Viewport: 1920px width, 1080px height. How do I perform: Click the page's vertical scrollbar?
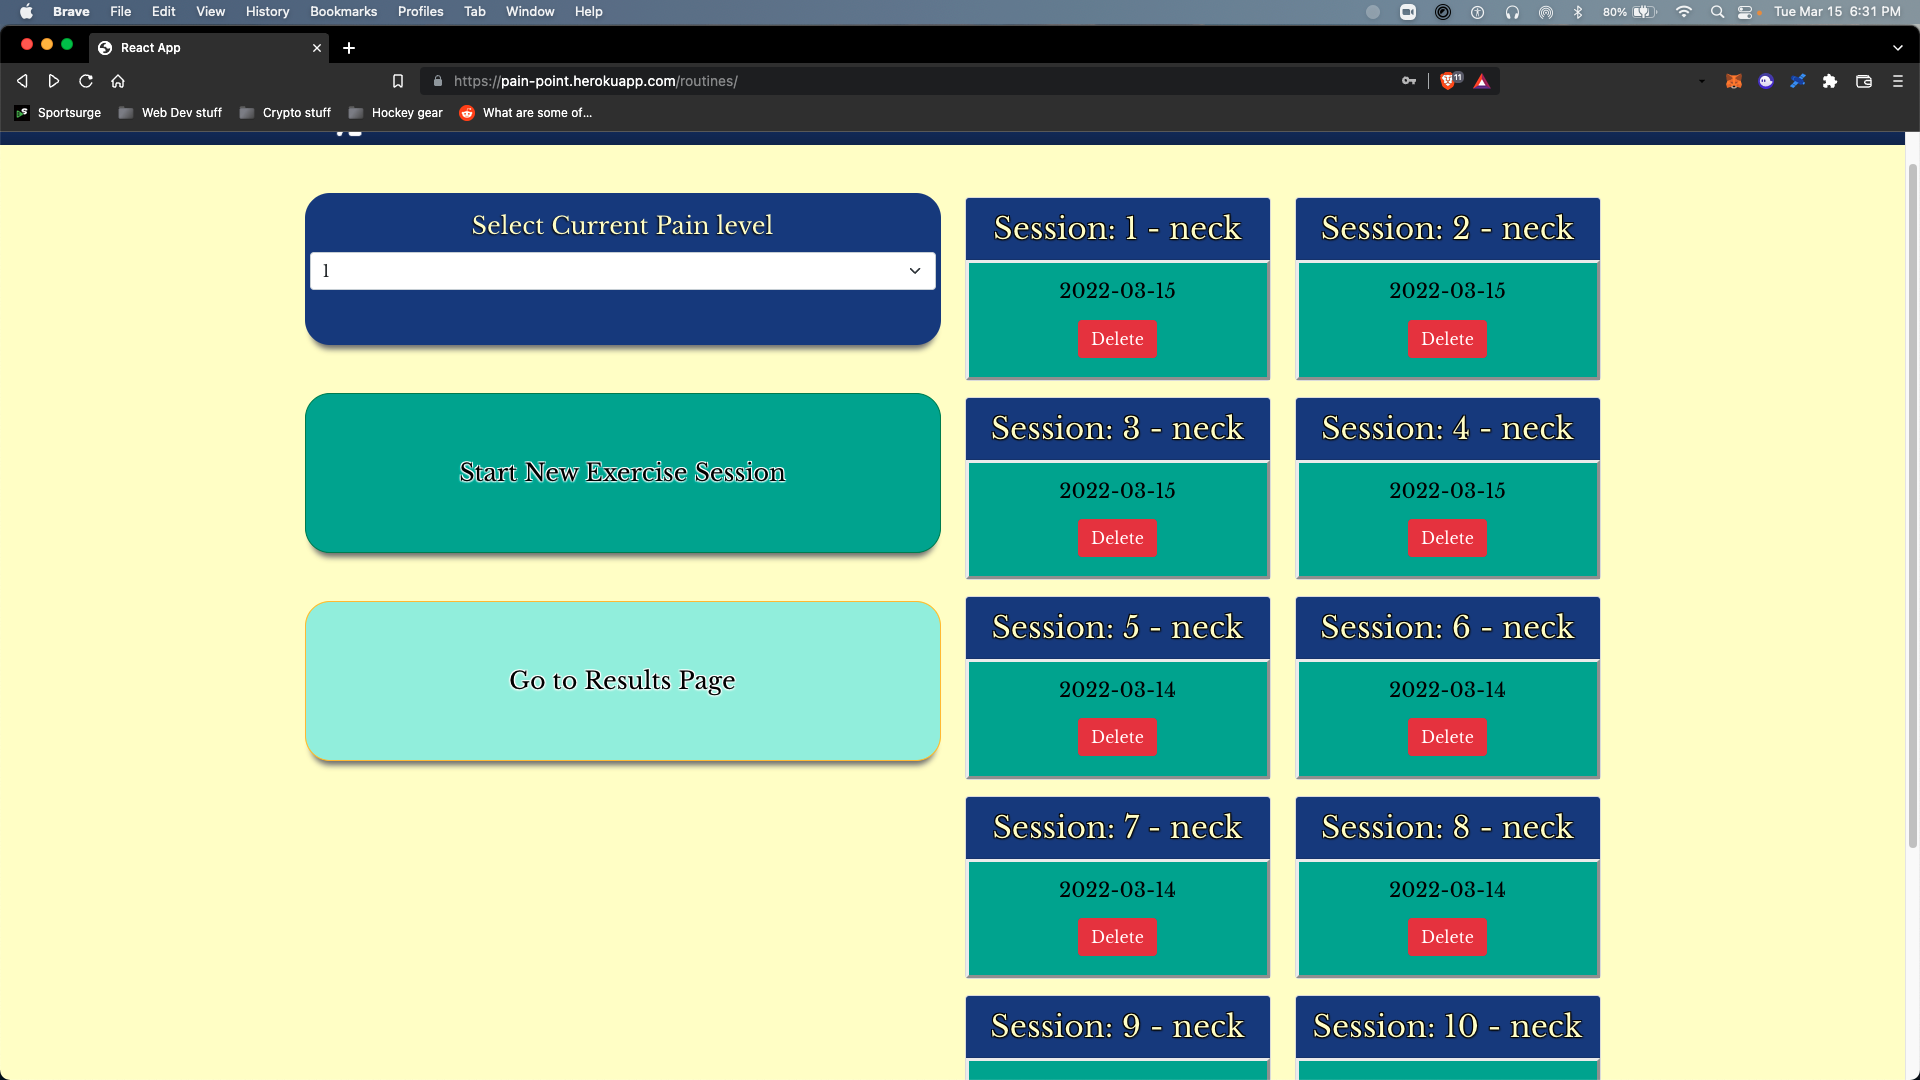pyautogui.click(x=1912, y=500)
